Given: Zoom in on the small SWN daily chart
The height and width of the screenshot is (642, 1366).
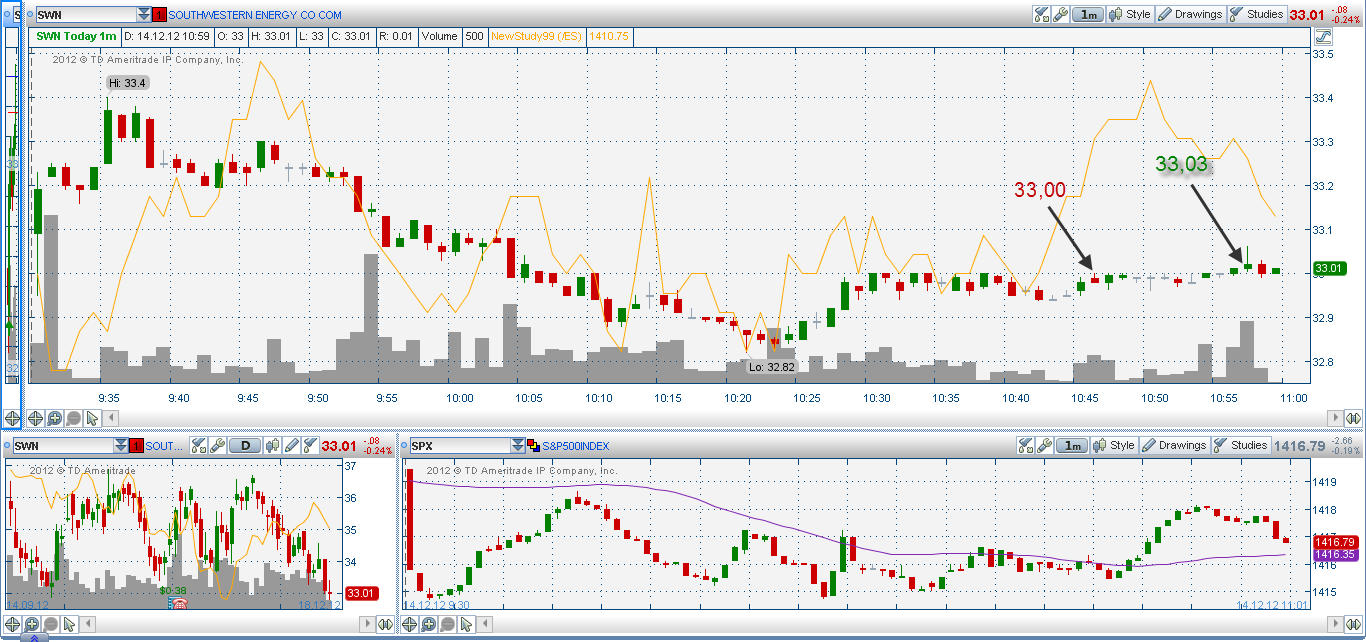Looking at the screenshot, I should [x=31, y=625].
